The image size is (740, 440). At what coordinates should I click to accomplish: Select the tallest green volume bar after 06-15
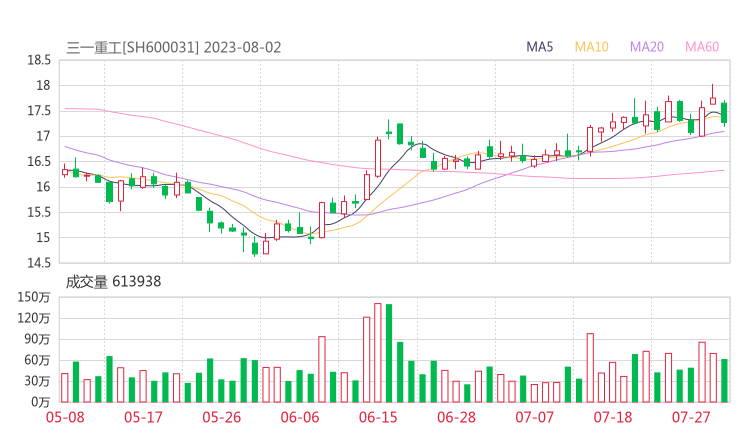pyautogui.click(x=389, y=353)
